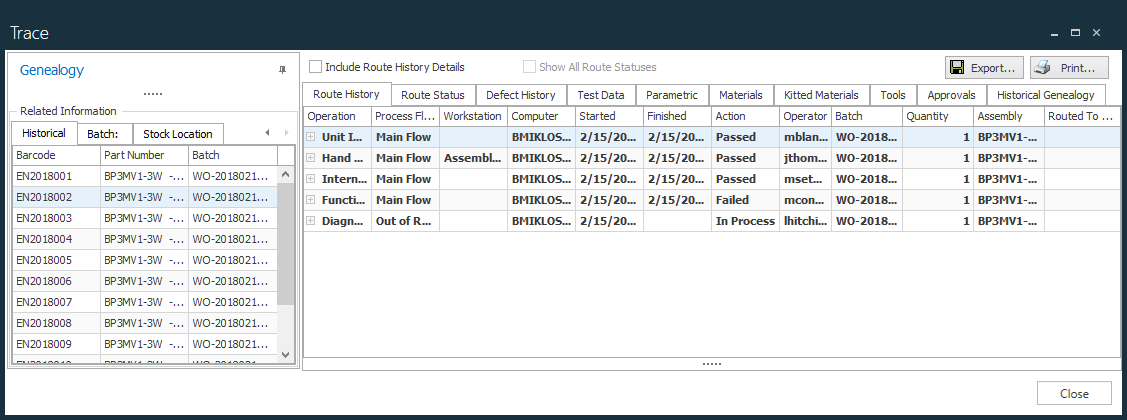The width and height of the screenshot is (1127, 420).
Task: Expand the Unit I... operation row
Action: [311, 137]
